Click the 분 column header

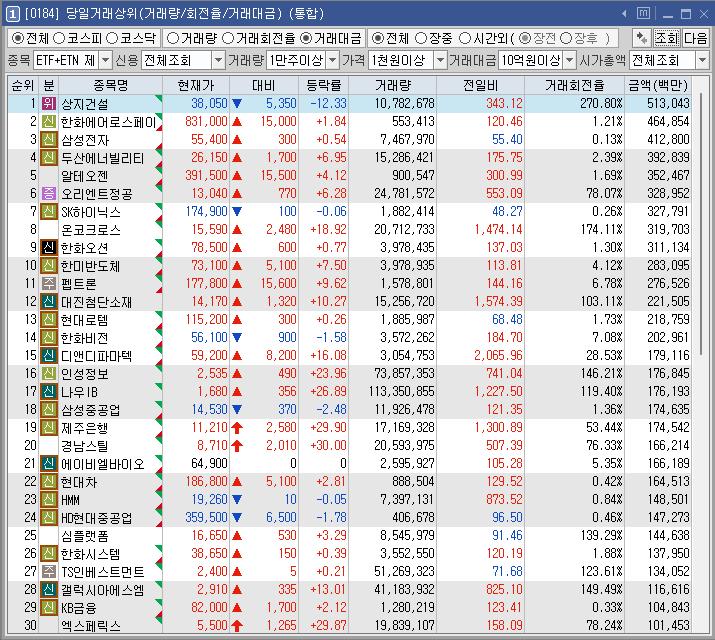coord(49,85)
